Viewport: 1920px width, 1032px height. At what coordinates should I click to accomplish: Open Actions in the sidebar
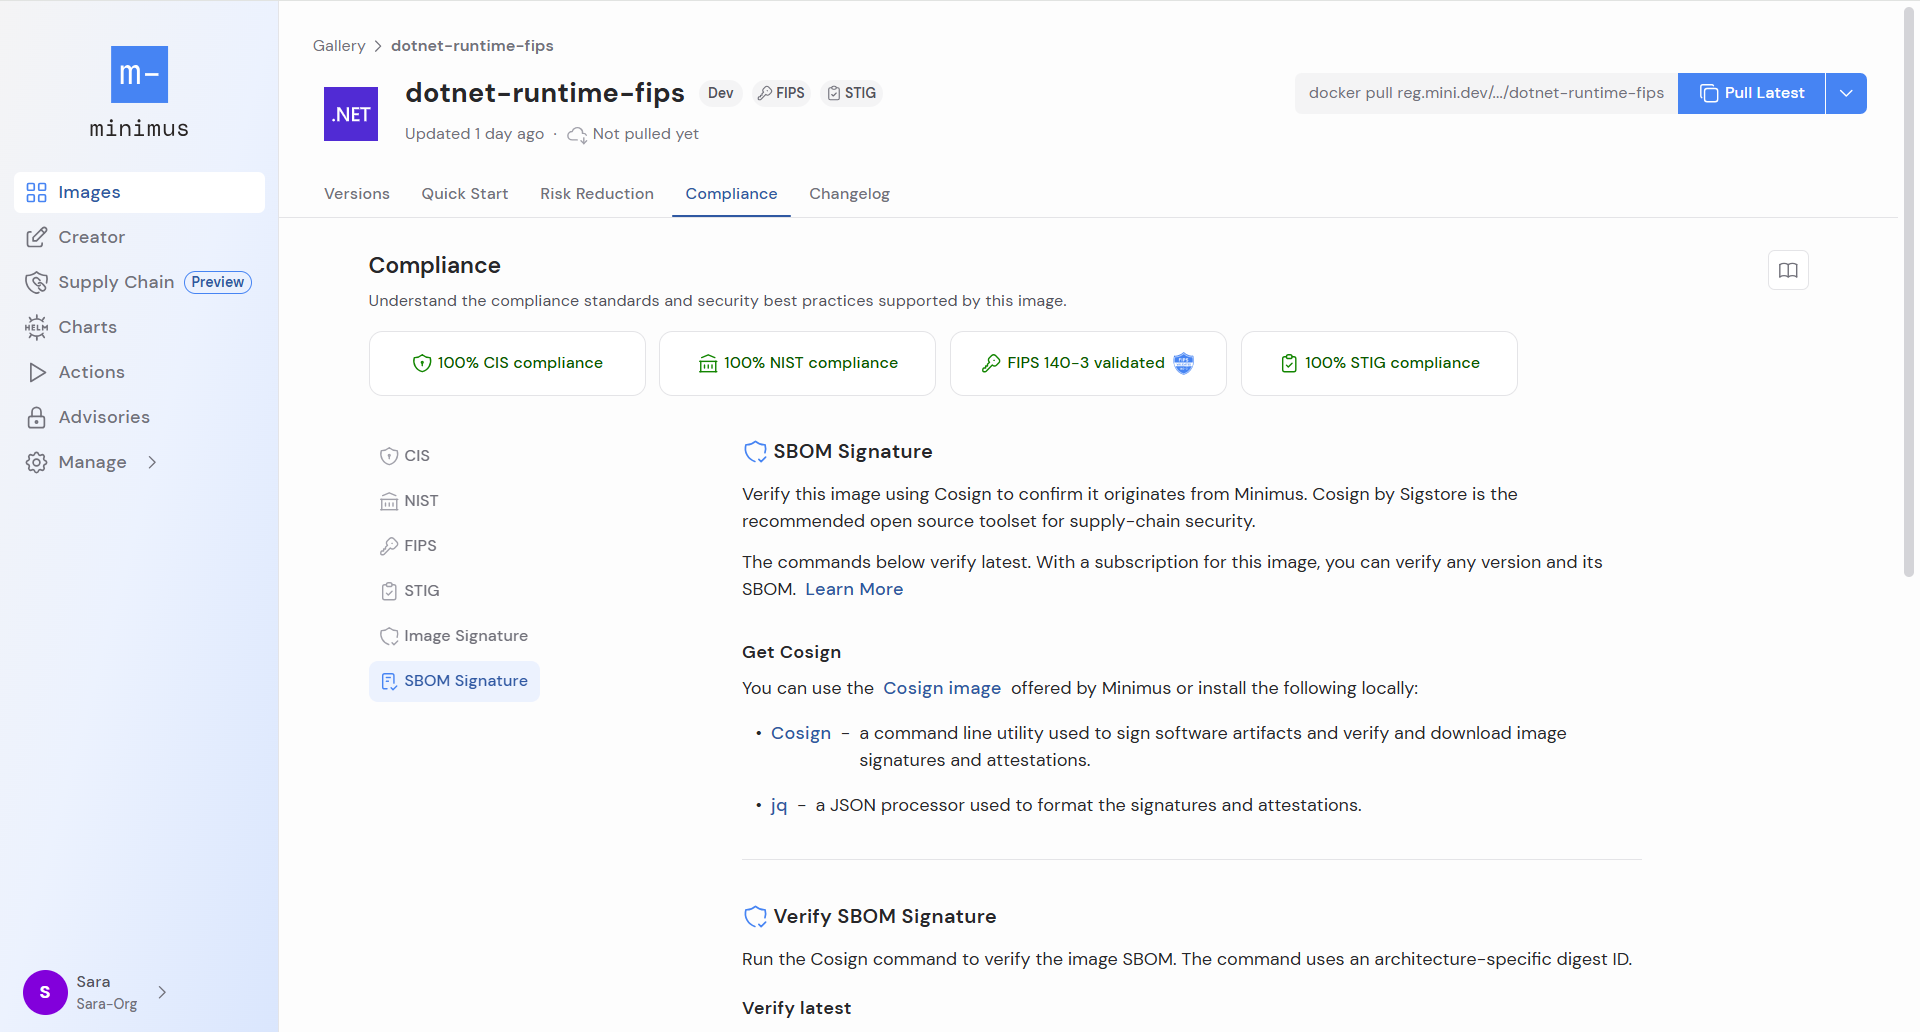pos(91,372)
